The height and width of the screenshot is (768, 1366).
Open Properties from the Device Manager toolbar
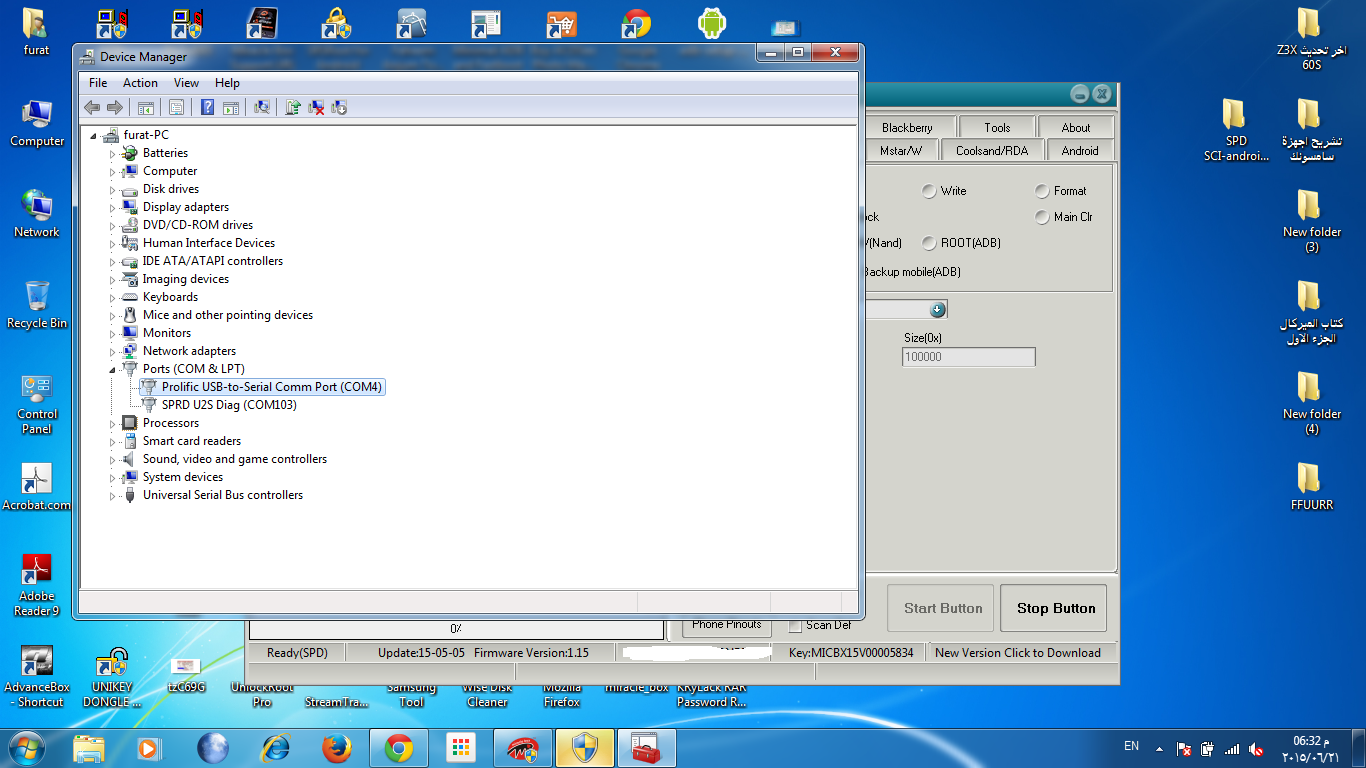coord(177,107)
